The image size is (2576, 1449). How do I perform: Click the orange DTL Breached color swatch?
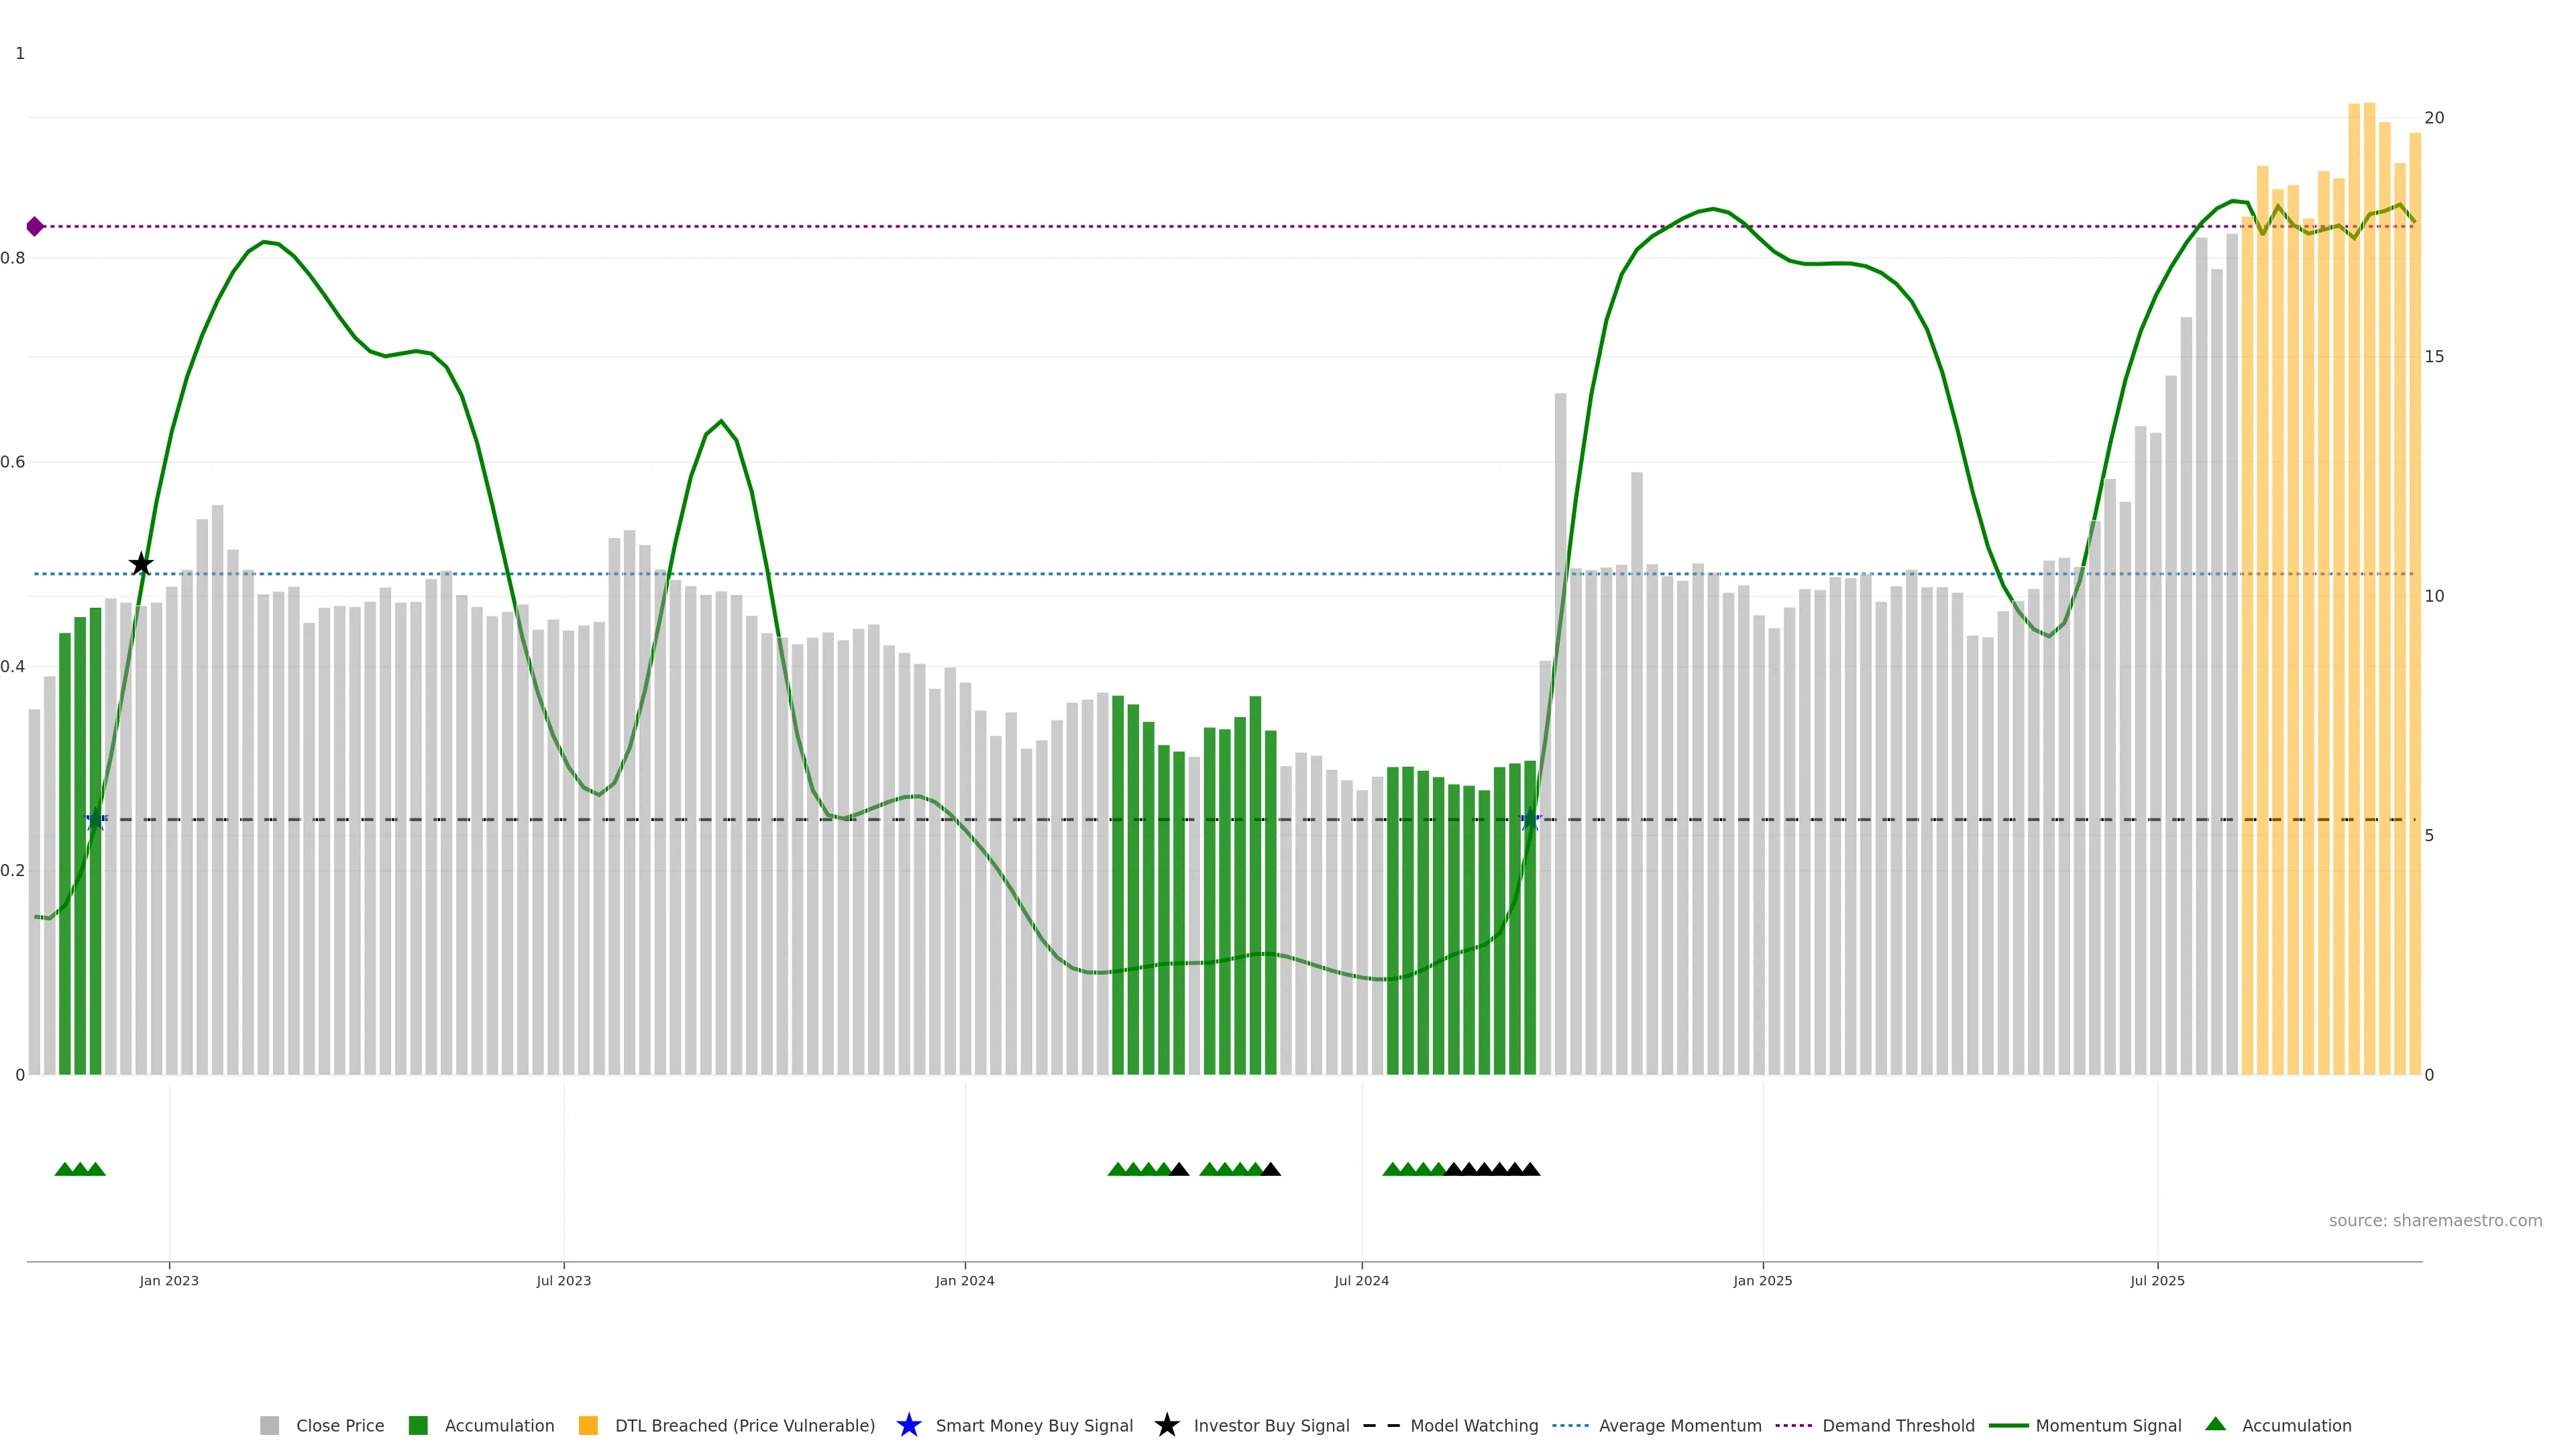pyautogui.click(x=588, y=1425)
